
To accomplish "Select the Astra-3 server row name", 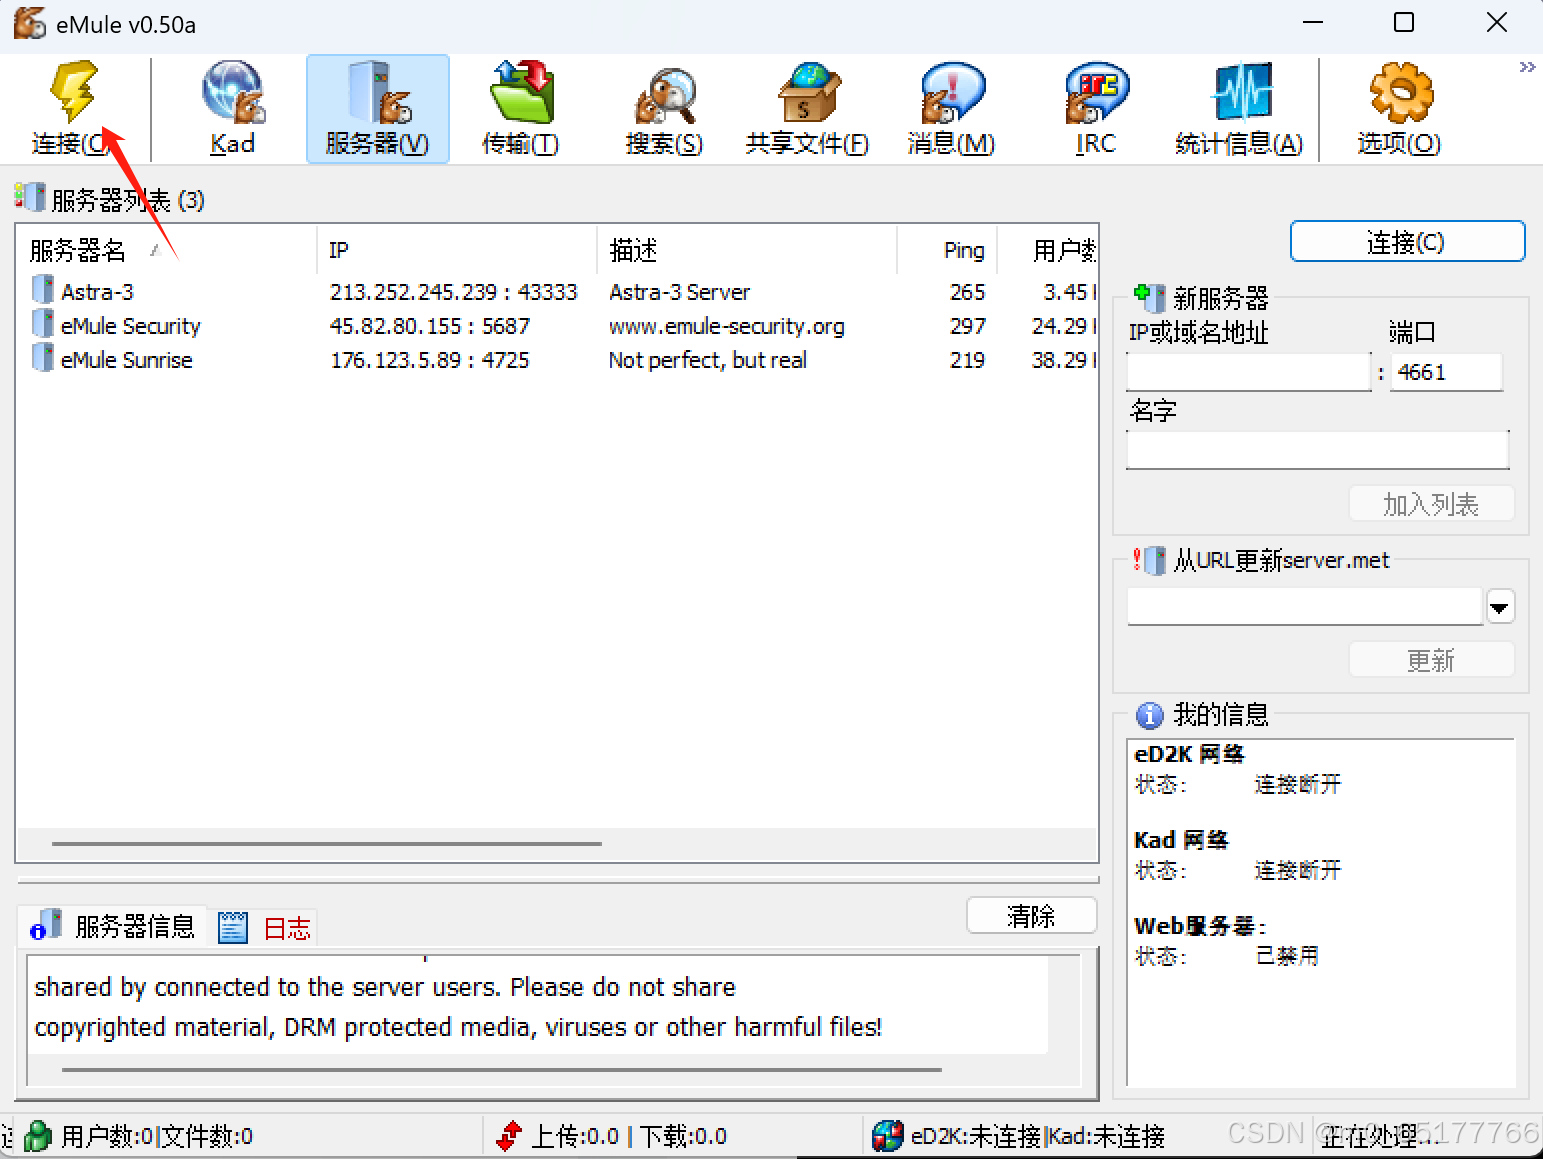I will 97,292.
